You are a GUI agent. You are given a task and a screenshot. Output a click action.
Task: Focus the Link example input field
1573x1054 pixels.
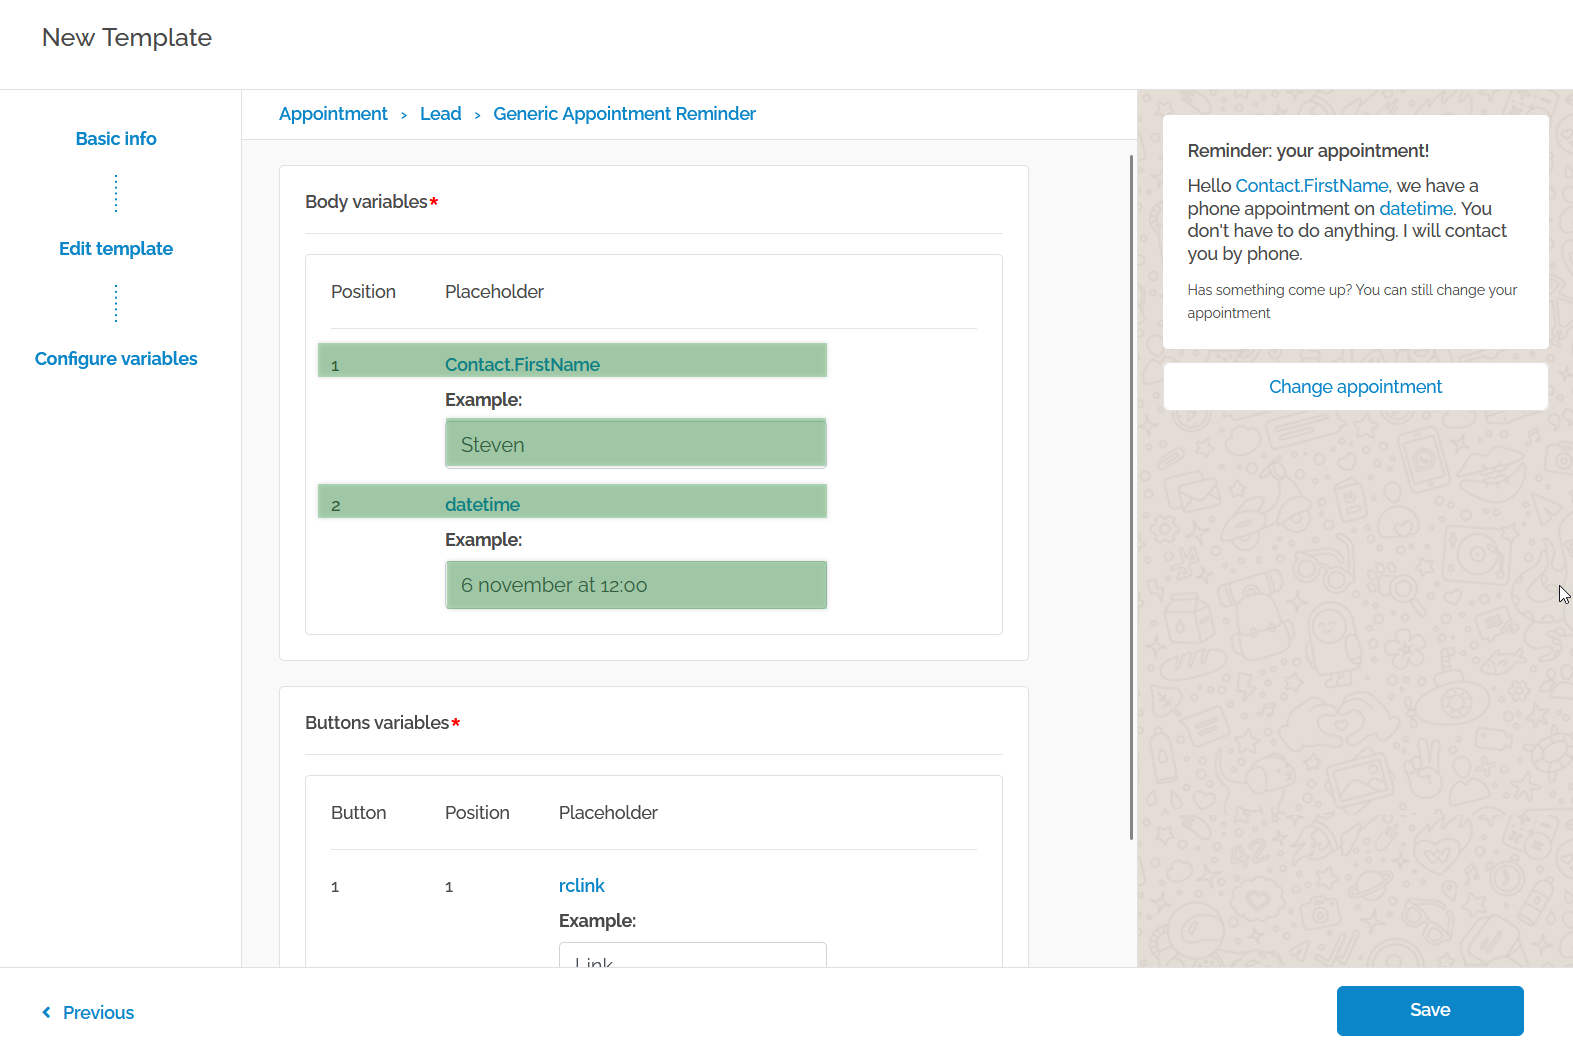[693, 955]
